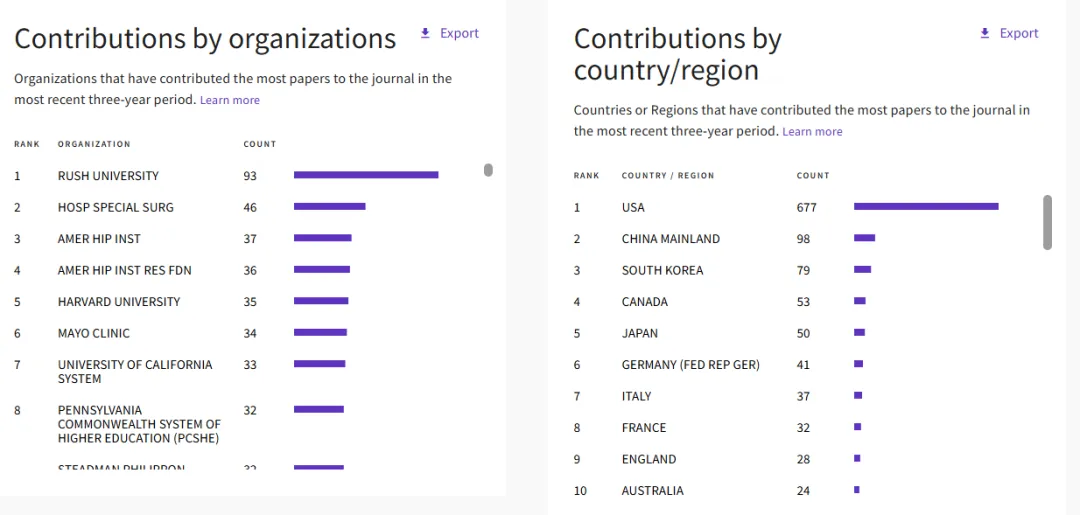Click the USA count bar
1080x515 pixels.
pyautogui.click(x=926, y=207)
